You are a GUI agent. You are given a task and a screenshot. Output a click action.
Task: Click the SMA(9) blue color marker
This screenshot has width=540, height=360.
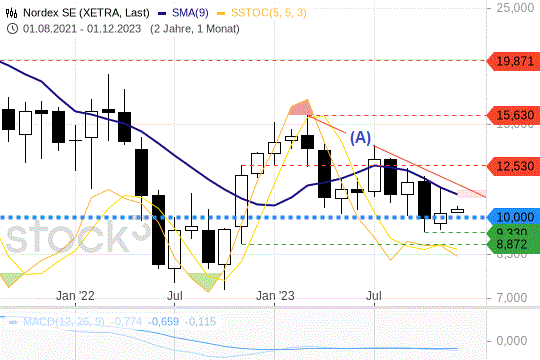coord(162,13)
